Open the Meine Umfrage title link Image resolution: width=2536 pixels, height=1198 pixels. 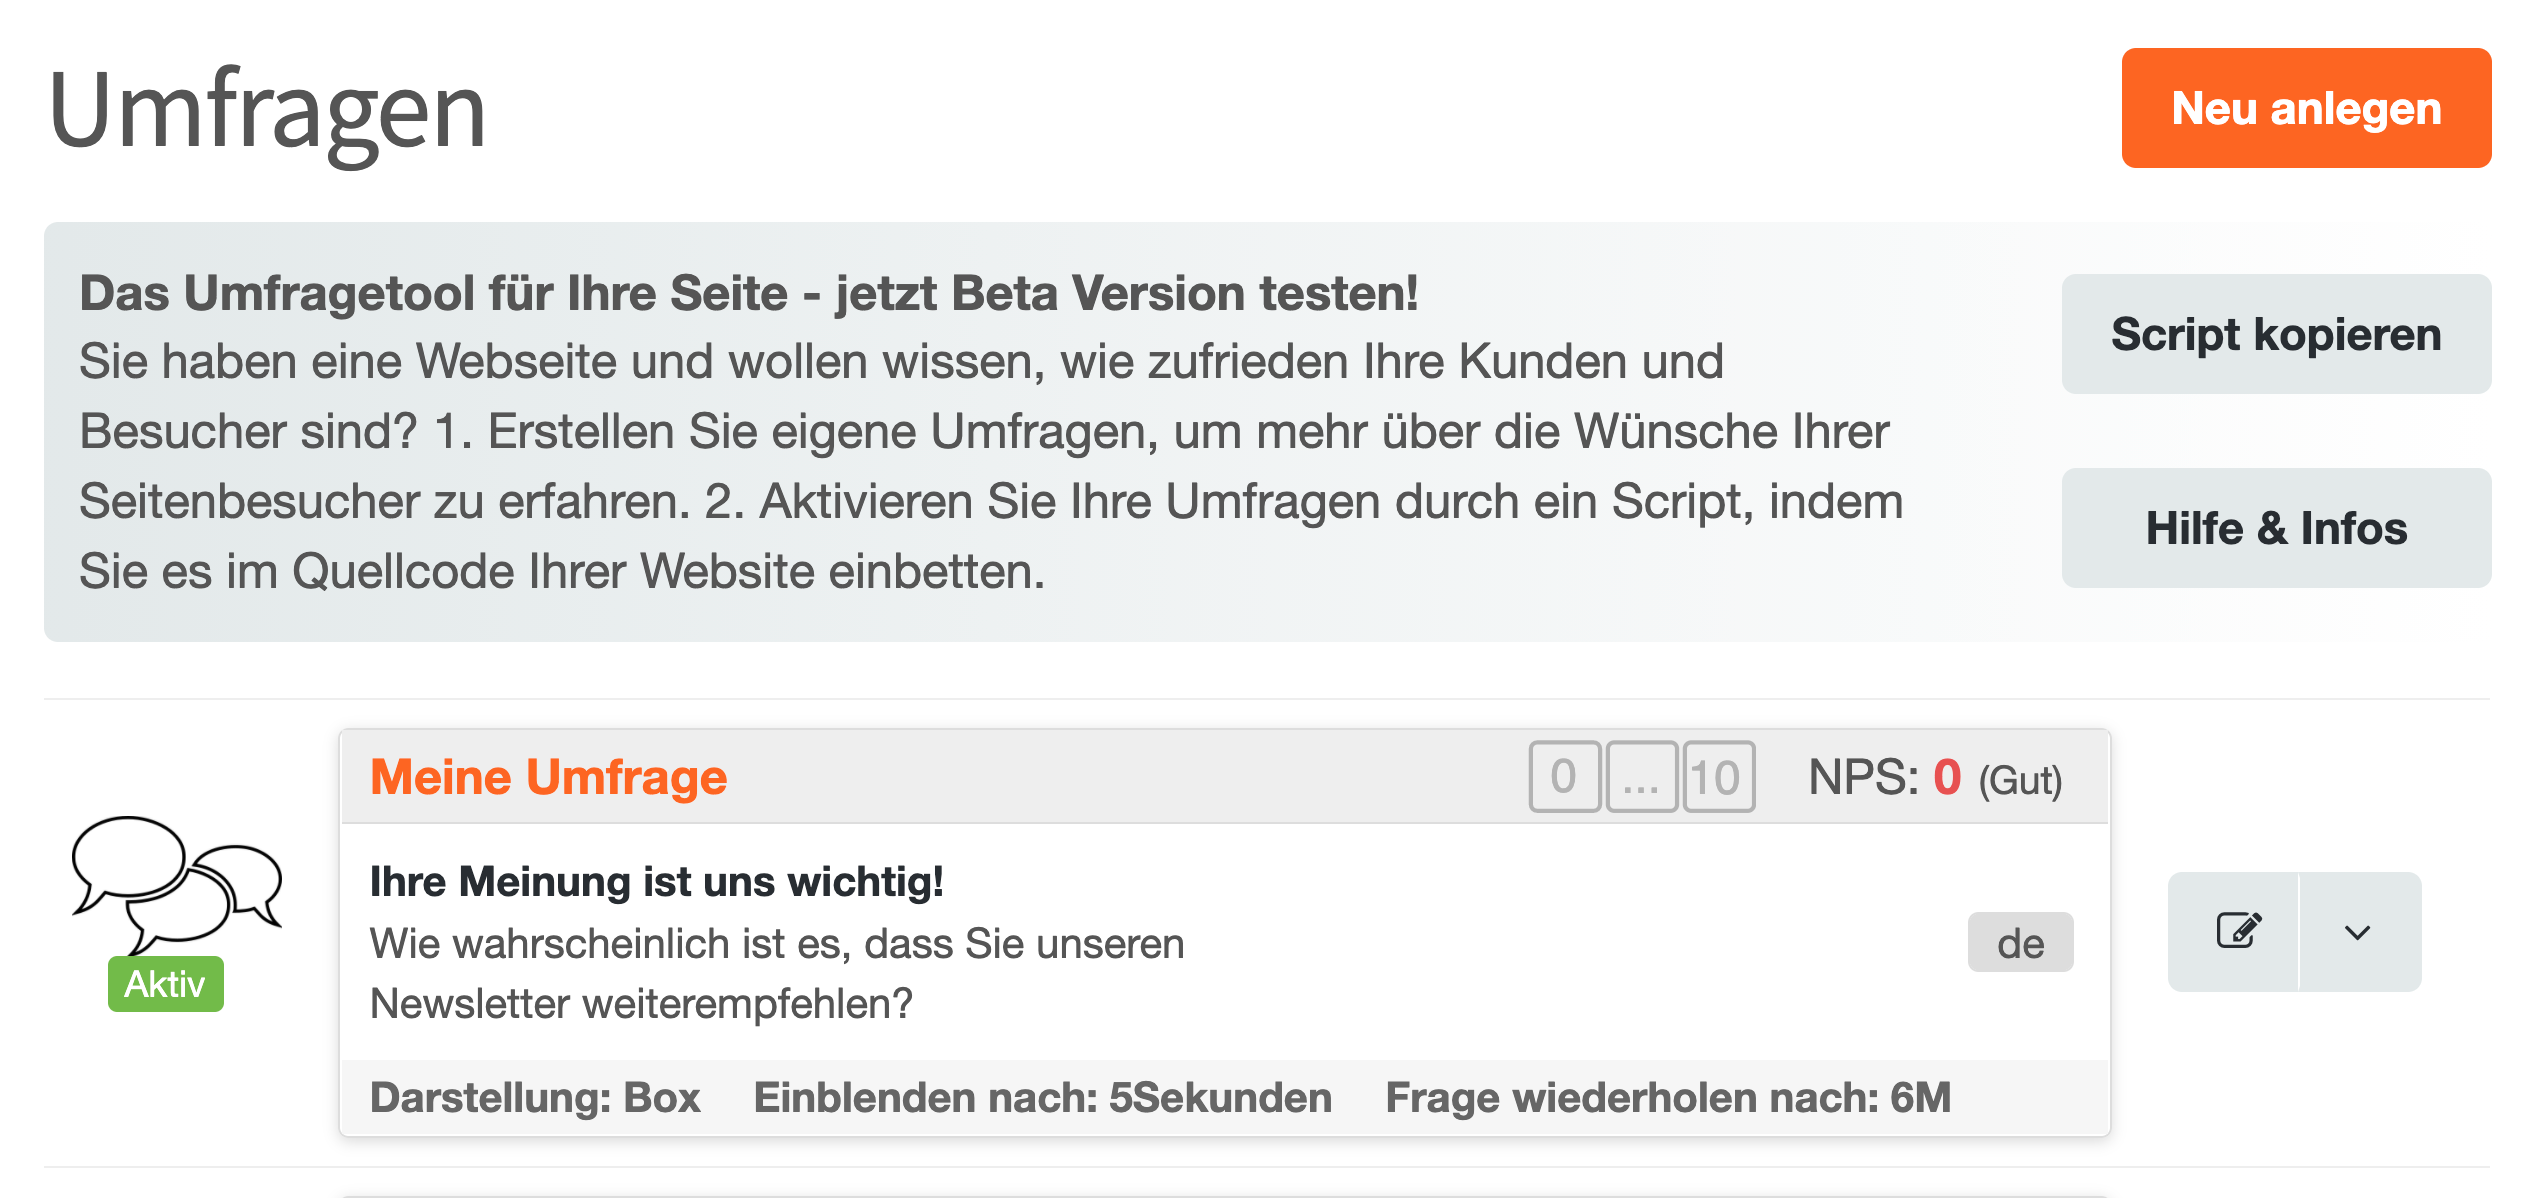click(x=548, y=777)
